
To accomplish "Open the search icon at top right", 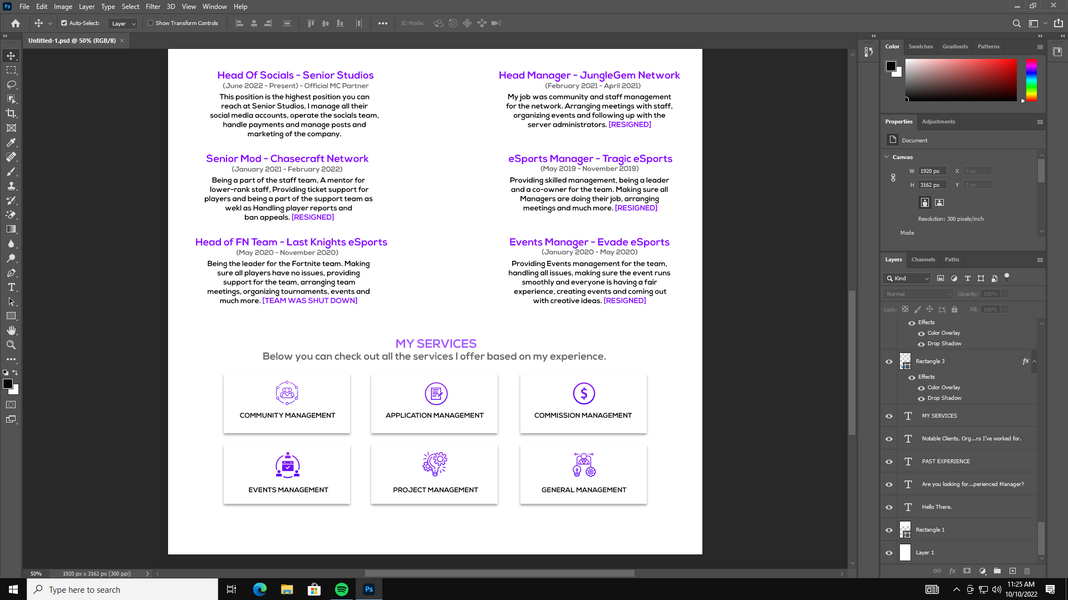I will [x=1016, y=23].
